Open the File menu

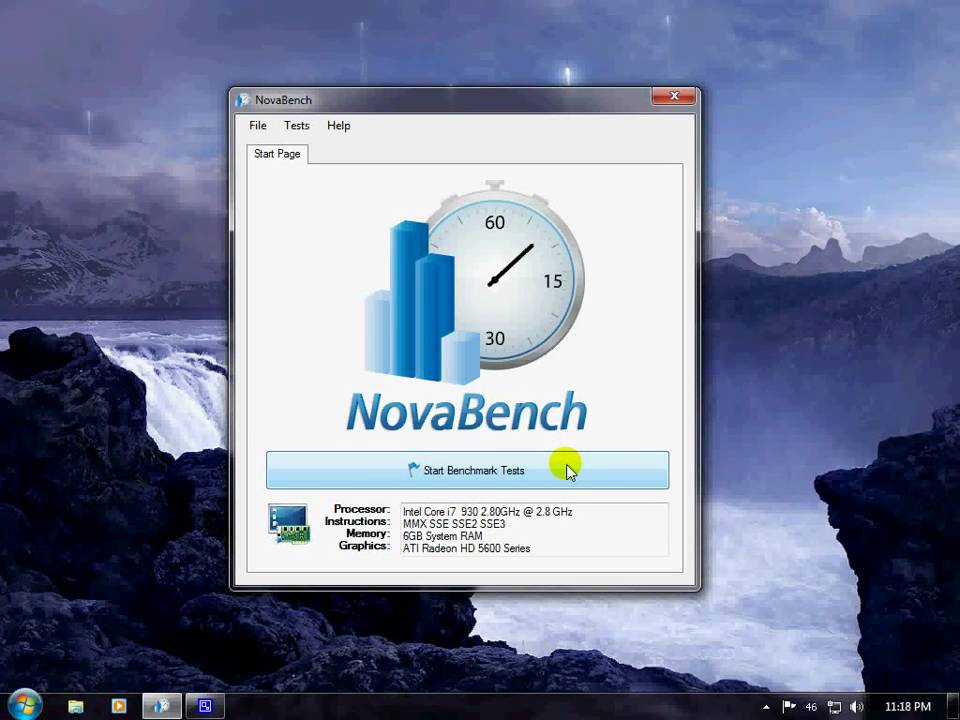tap(258, 126)
